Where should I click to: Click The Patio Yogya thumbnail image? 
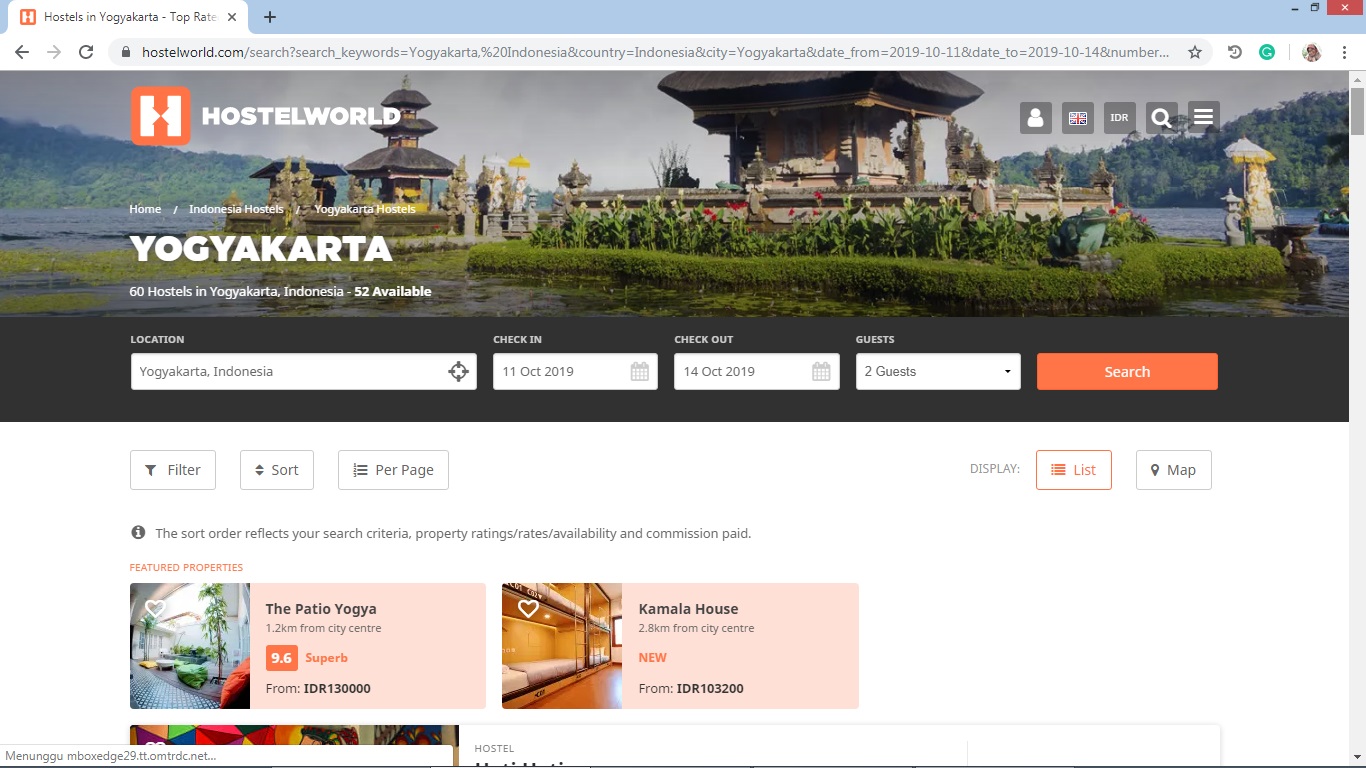[x=190, y=646]
